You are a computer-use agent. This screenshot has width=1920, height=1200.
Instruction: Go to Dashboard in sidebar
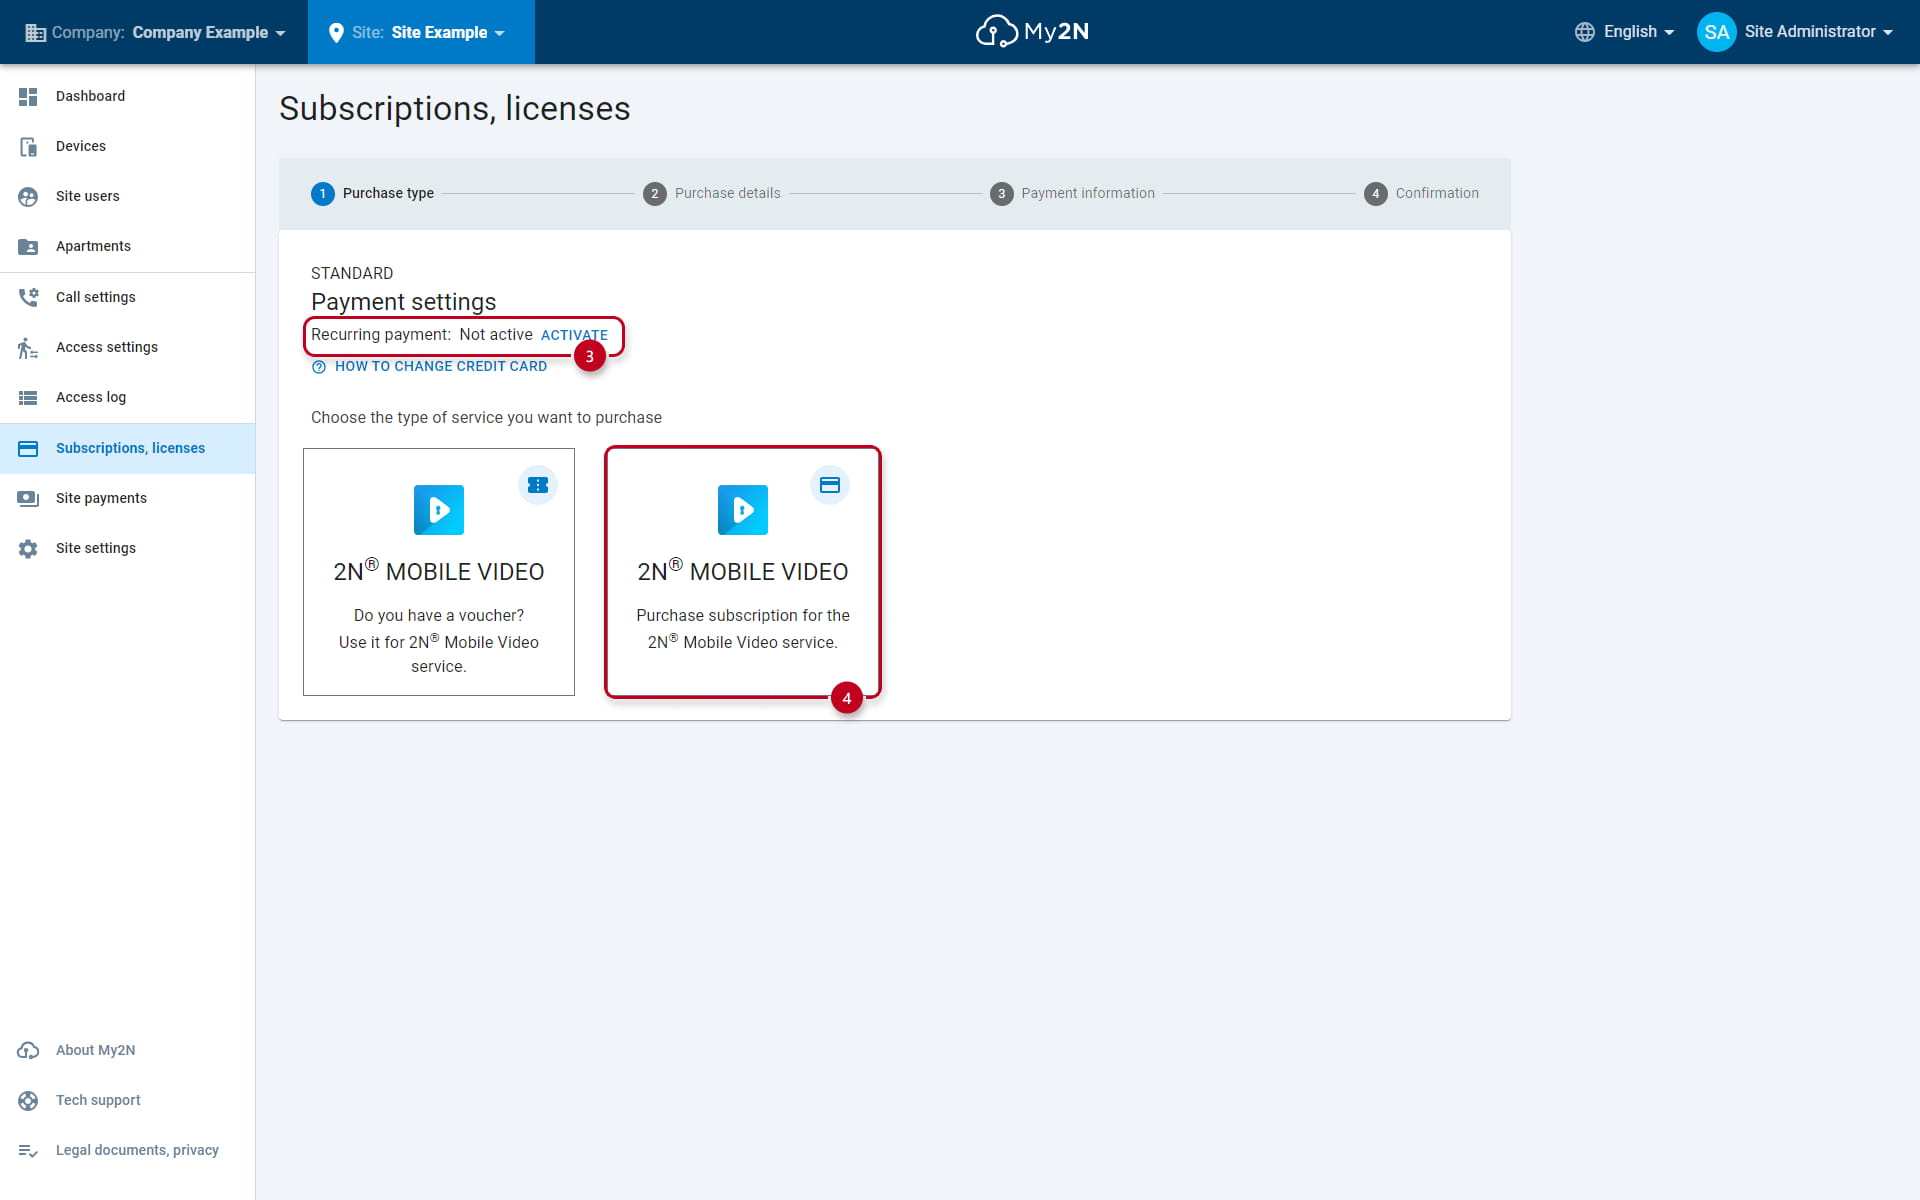pyautogui.click(x=128, y=96)
